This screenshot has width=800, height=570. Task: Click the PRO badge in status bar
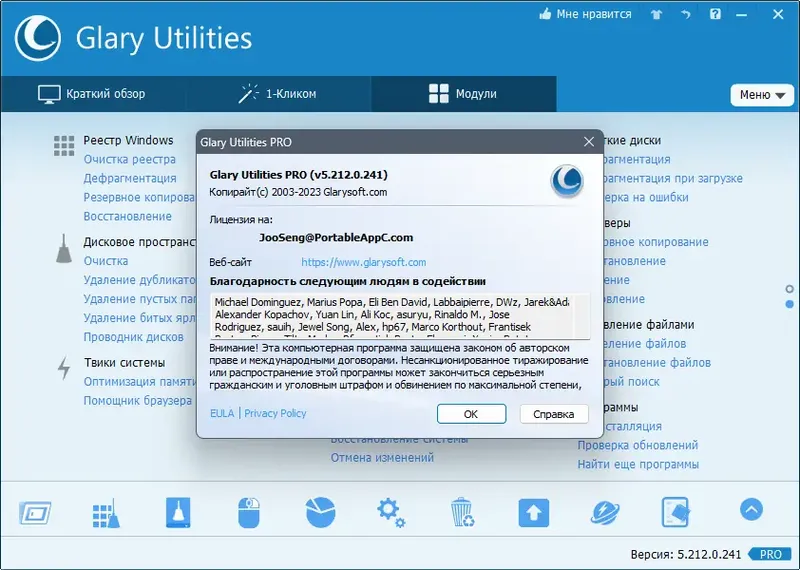point(770,554)
